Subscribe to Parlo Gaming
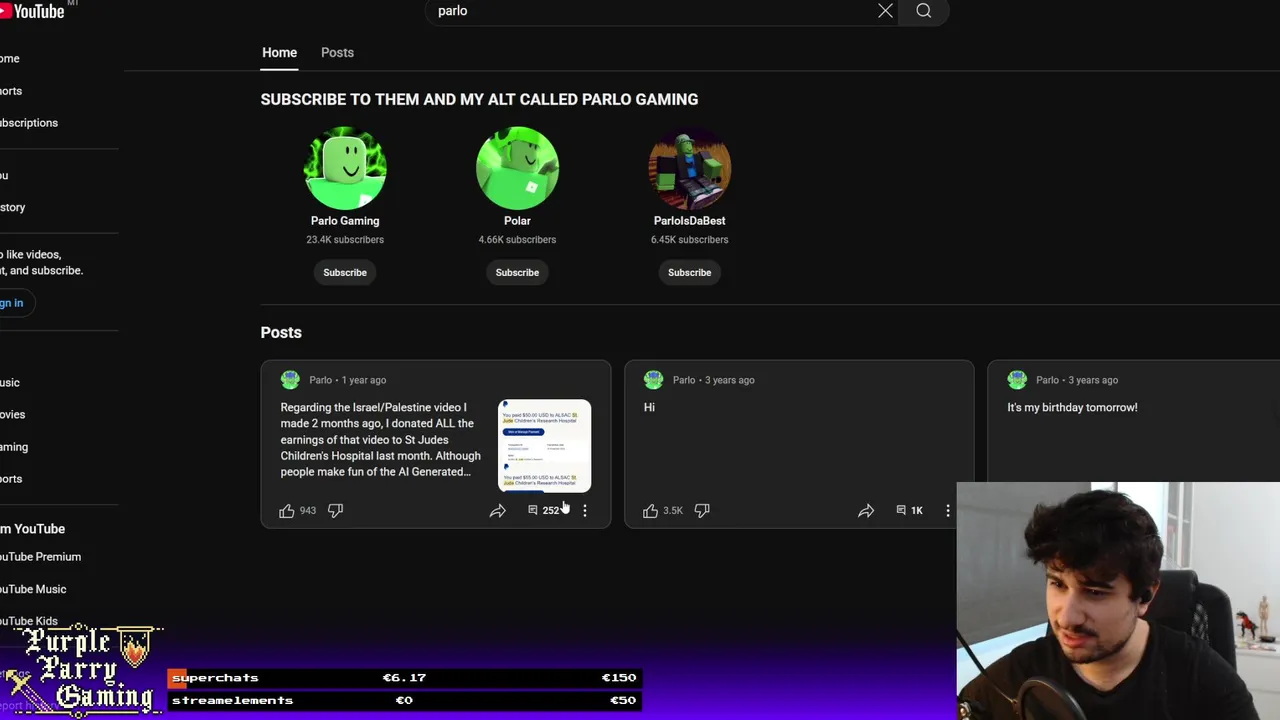The width and height of the screenshot is (1280, 720). click(345, 272)
